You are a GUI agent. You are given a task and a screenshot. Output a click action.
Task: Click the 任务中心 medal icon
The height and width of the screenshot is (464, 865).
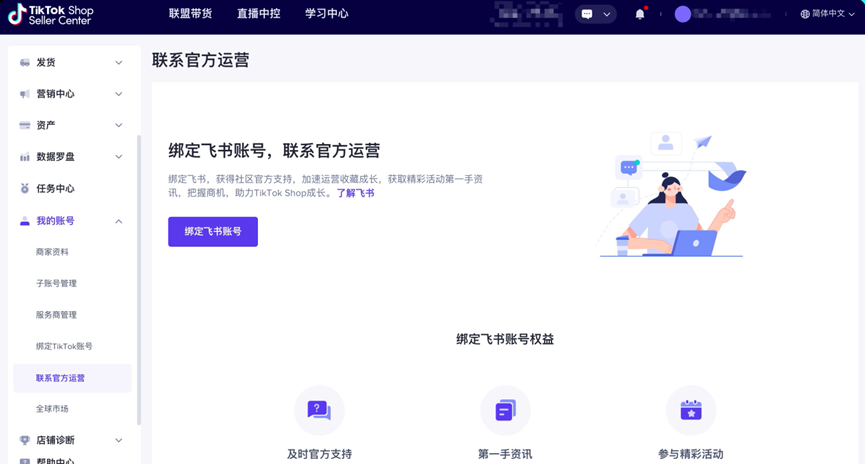(25, 189)
